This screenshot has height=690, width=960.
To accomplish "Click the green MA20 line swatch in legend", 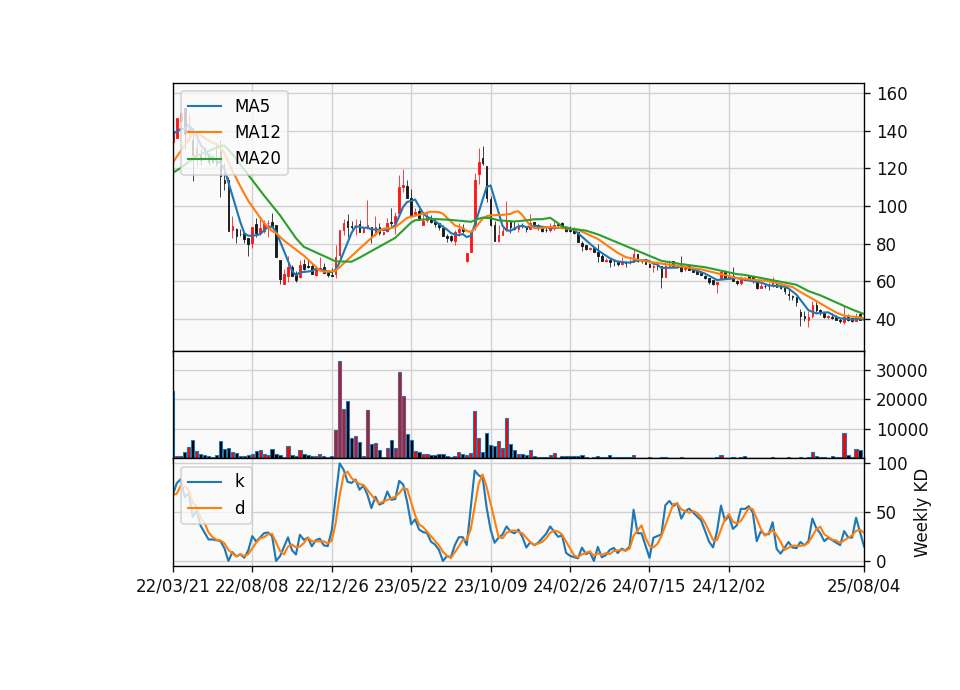I will tap(204, 159).
